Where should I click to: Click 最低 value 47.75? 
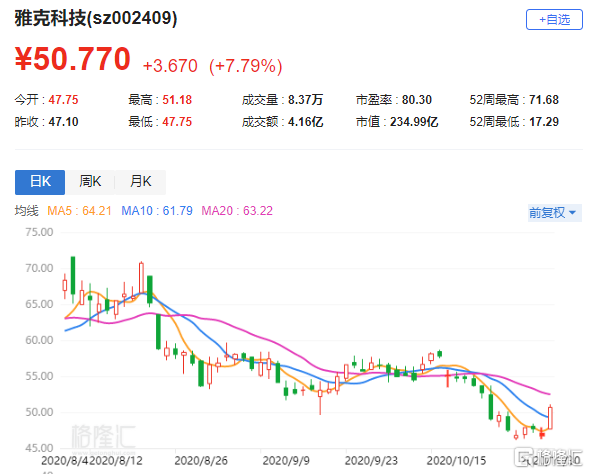coord(177,122)
